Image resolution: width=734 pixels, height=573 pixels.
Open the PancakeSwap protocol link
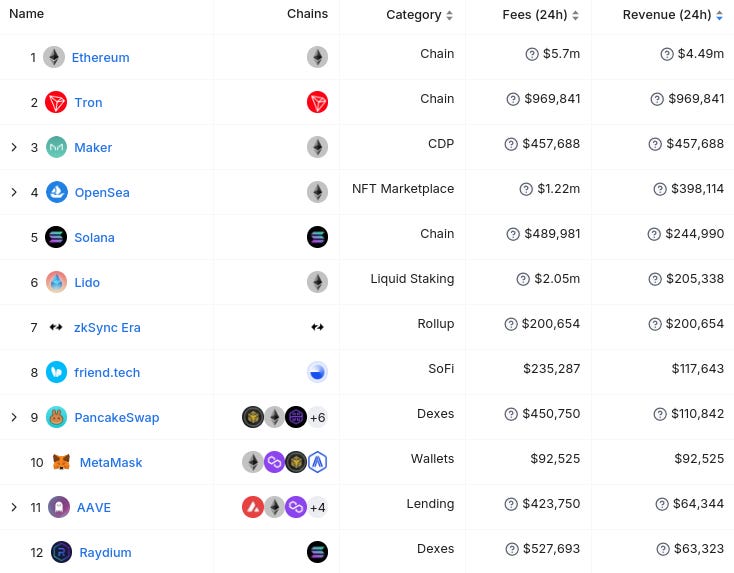click(117, 417)
